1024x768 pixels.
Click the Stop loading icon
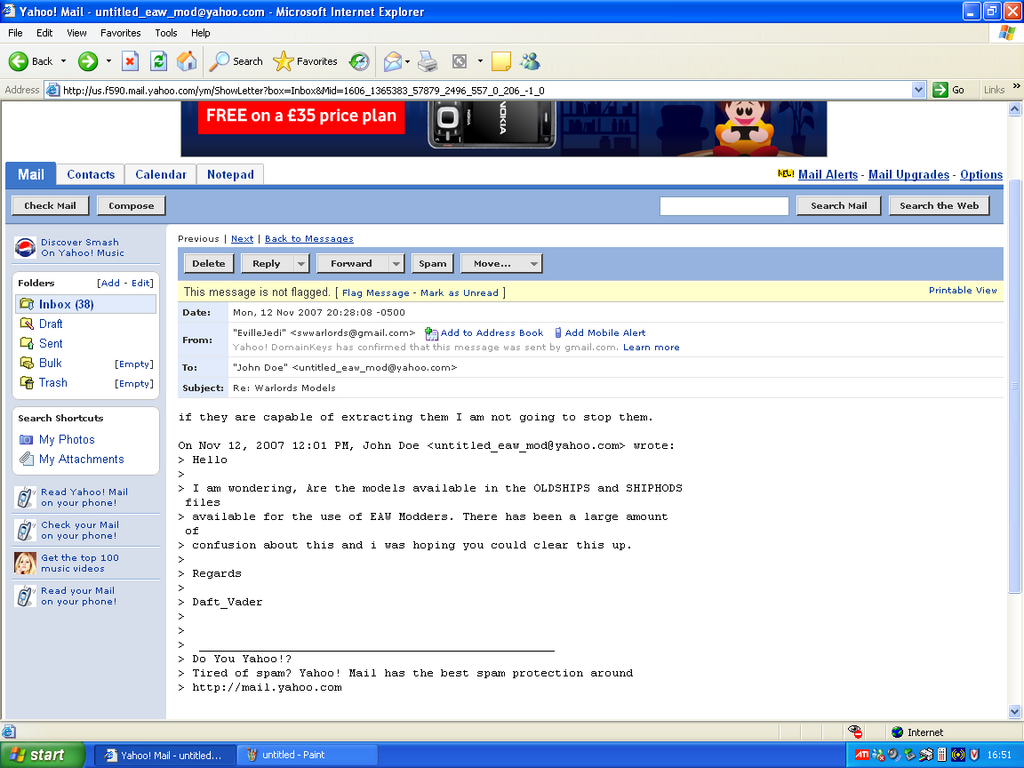pos(130,61)
